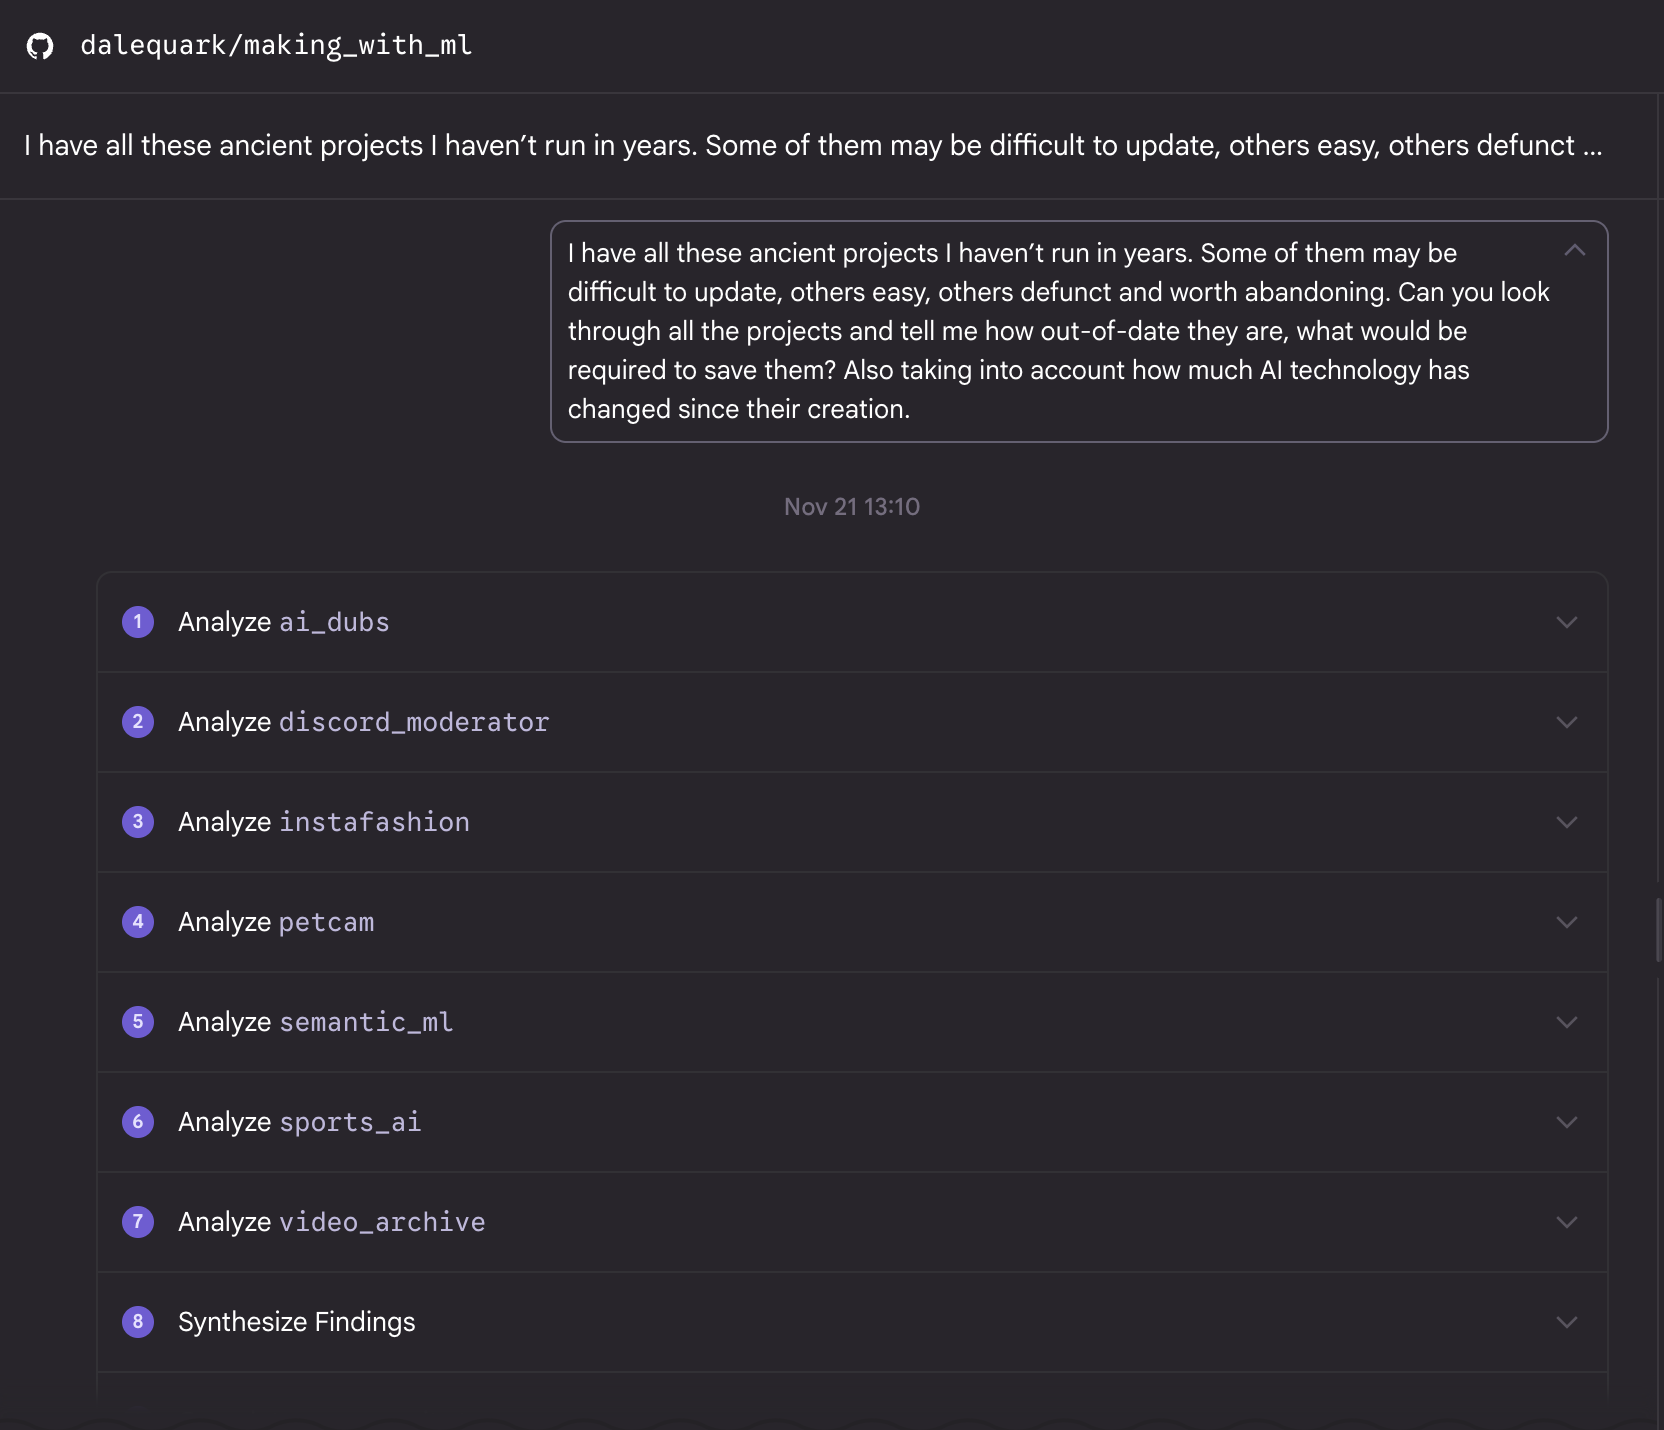The image size is (1664, 1430).
Task: Open the dalequark/making_with_ml repository link
Action: point(276,46)
